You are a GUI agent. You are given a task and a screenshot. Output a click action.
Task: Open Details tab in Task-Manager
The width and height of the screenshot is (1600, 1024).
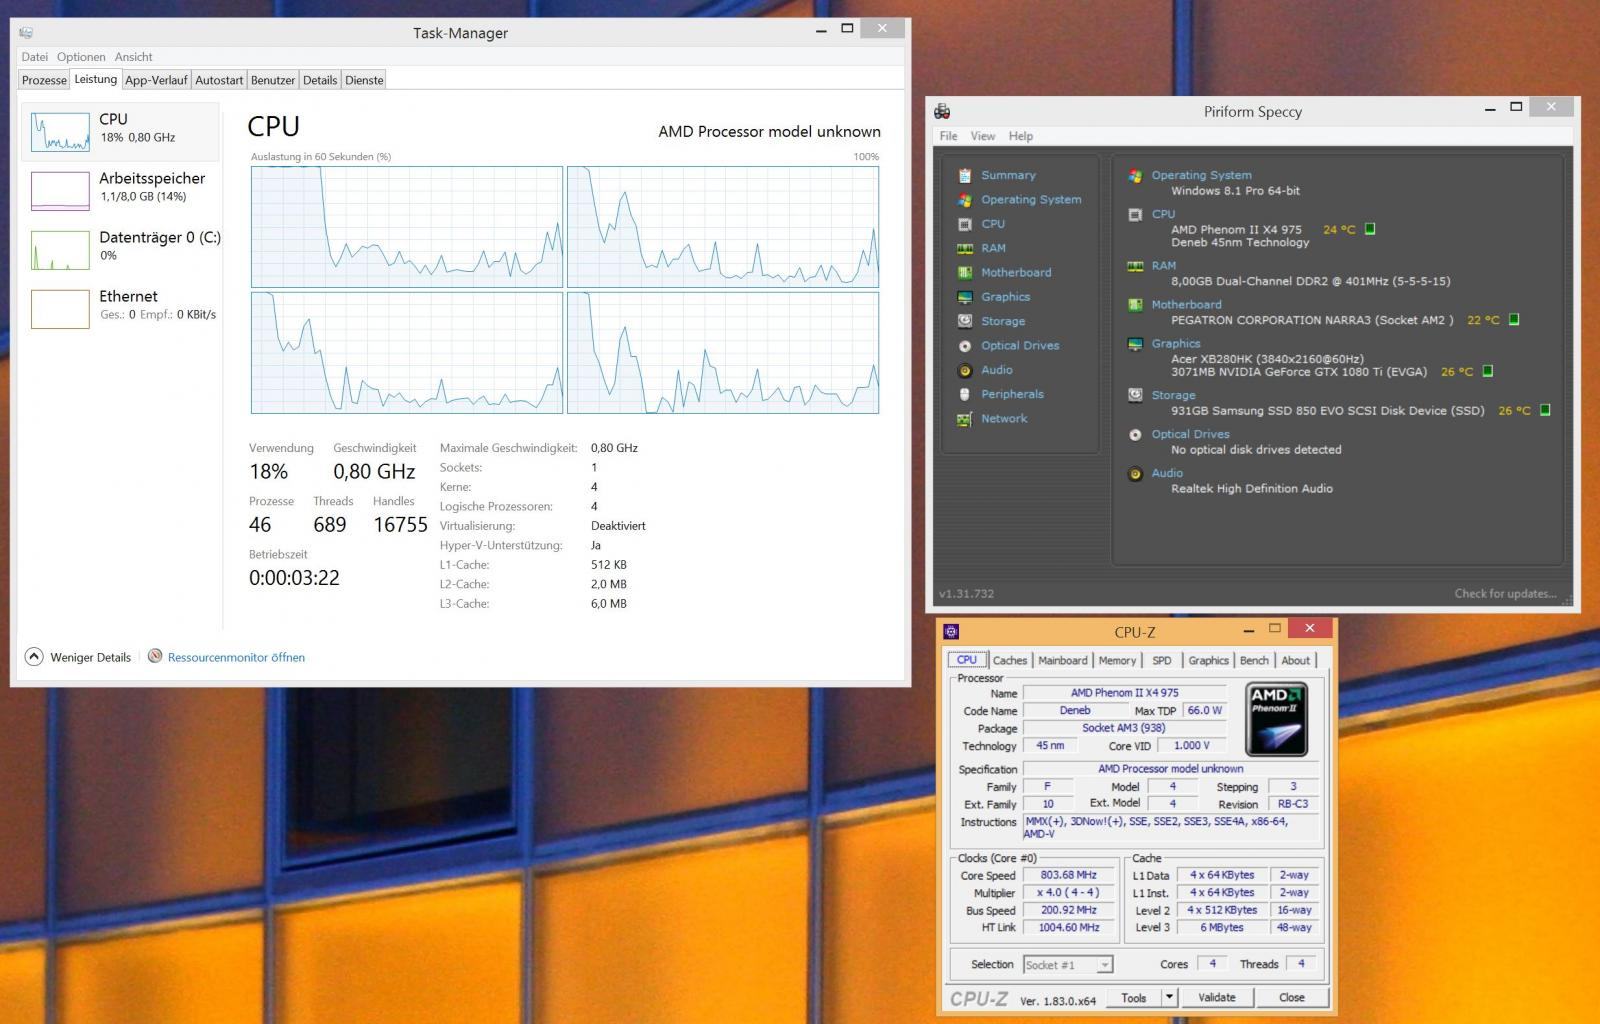(x=320, y=80)
